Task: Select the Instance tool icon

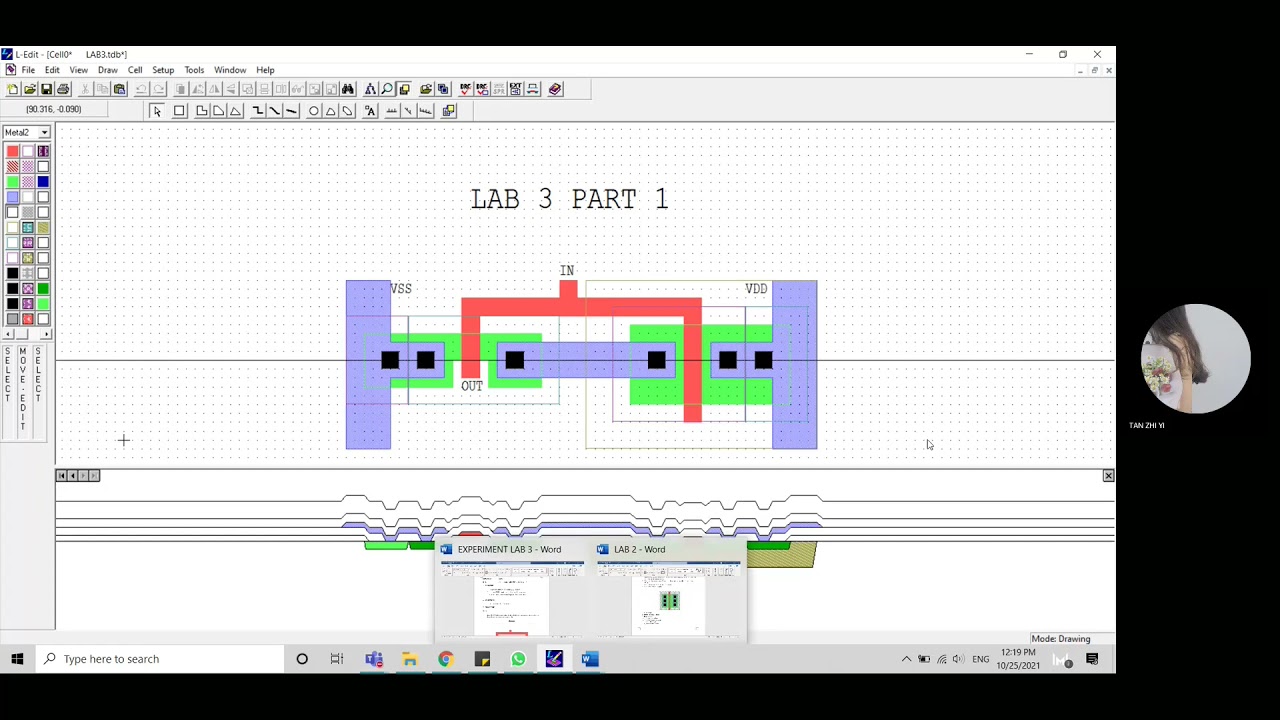Action: pyautogui.click(x=449, y=111)
